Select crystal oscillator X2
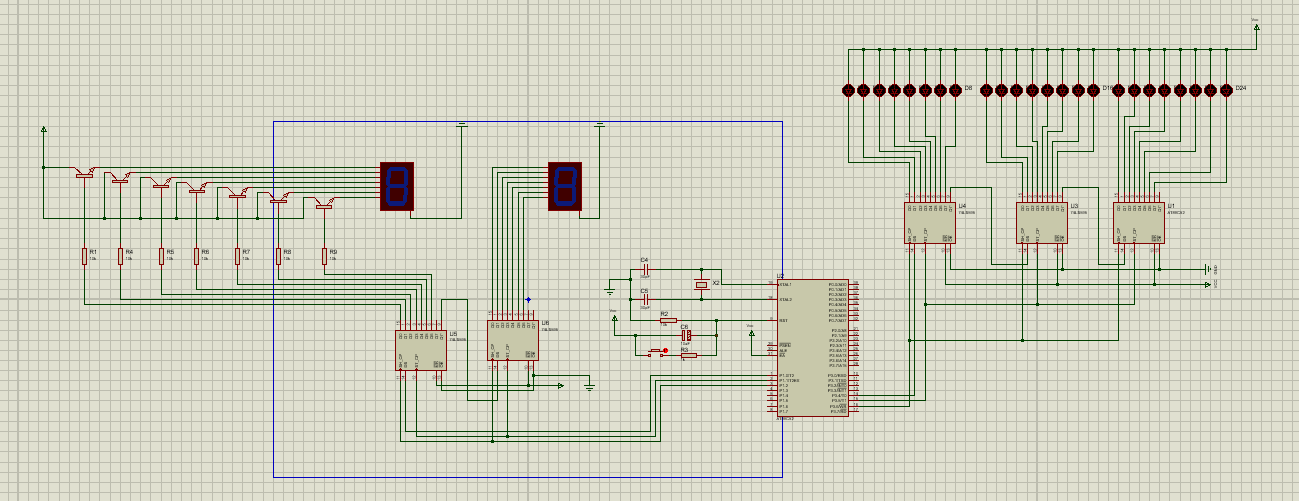Screen dimensions: 1299x501 702,285
